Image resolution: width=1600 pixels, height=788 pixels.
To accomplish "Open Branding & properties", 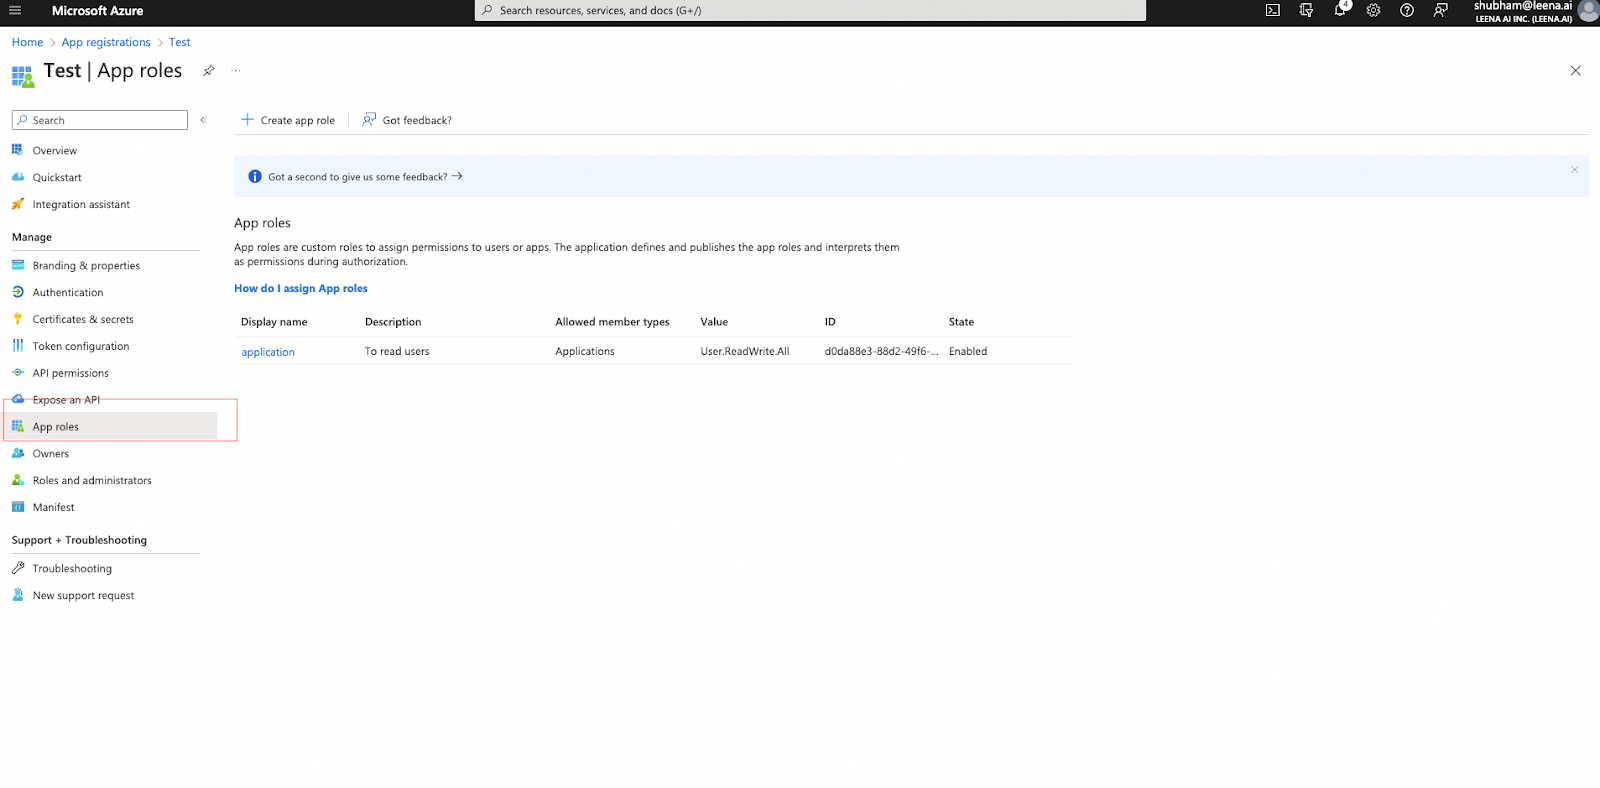I will (x=86, y=266).
